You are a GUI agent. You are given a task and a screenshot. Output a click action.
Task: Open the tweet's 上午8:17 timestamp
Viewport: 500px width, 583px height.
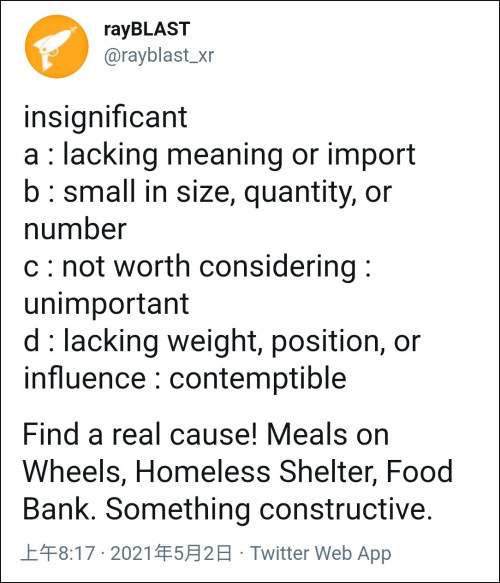(x=58, y=553)
